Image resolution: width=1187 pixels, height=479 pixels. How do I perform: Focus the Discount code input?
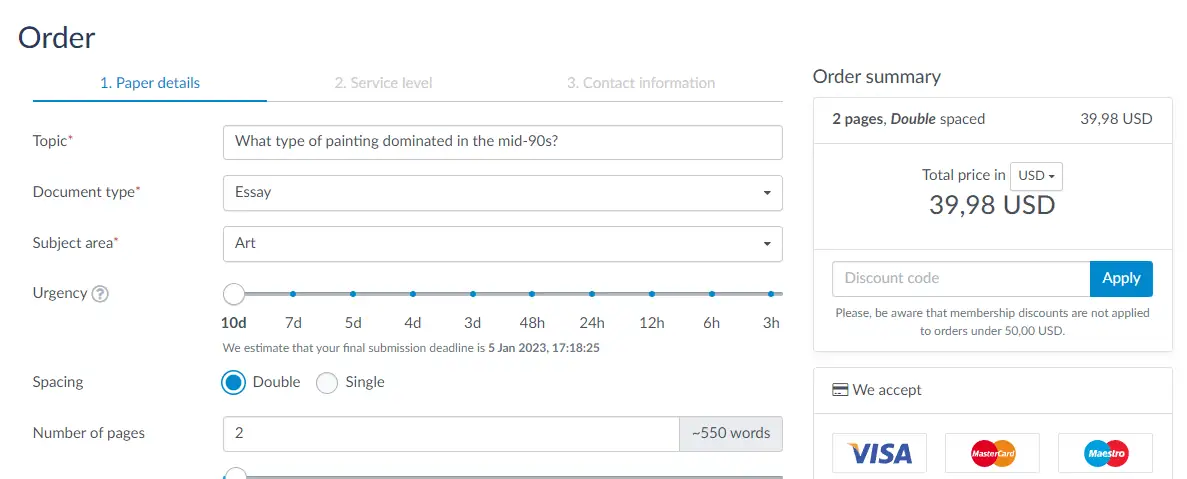pos(960,278)
